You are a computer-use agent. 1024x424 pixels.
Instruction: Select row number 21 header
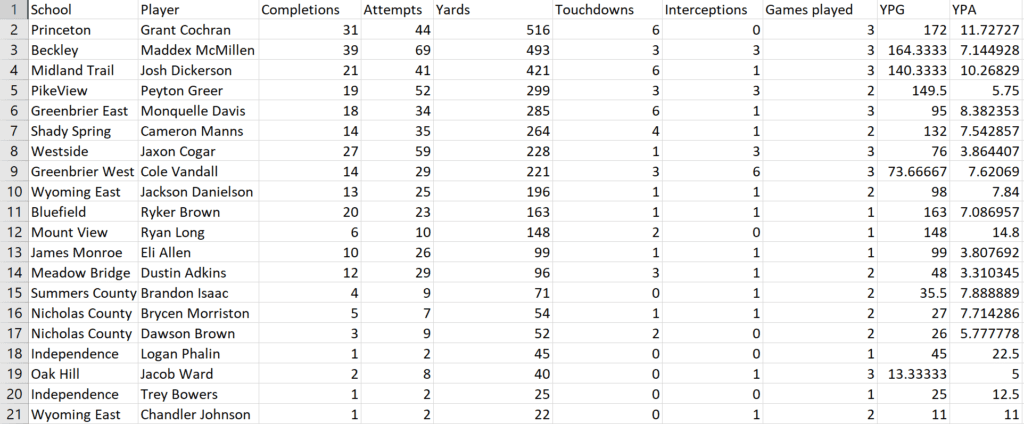tap(13, 415)
